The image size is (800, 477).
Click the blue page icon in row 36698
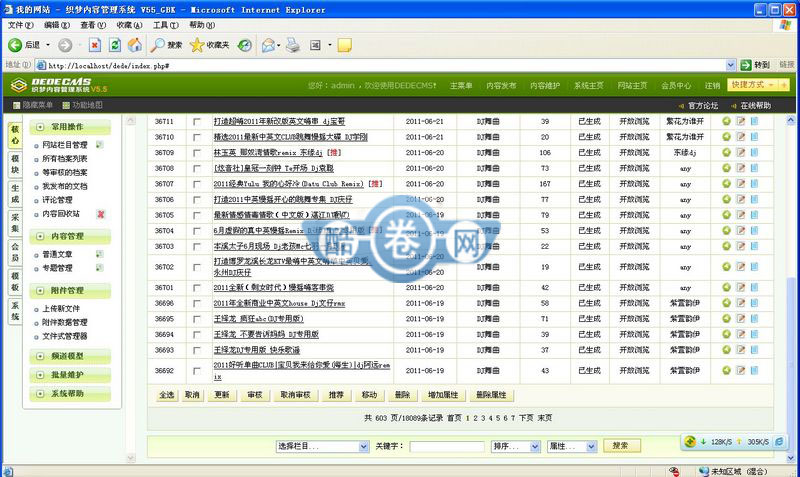coord(755,303)
